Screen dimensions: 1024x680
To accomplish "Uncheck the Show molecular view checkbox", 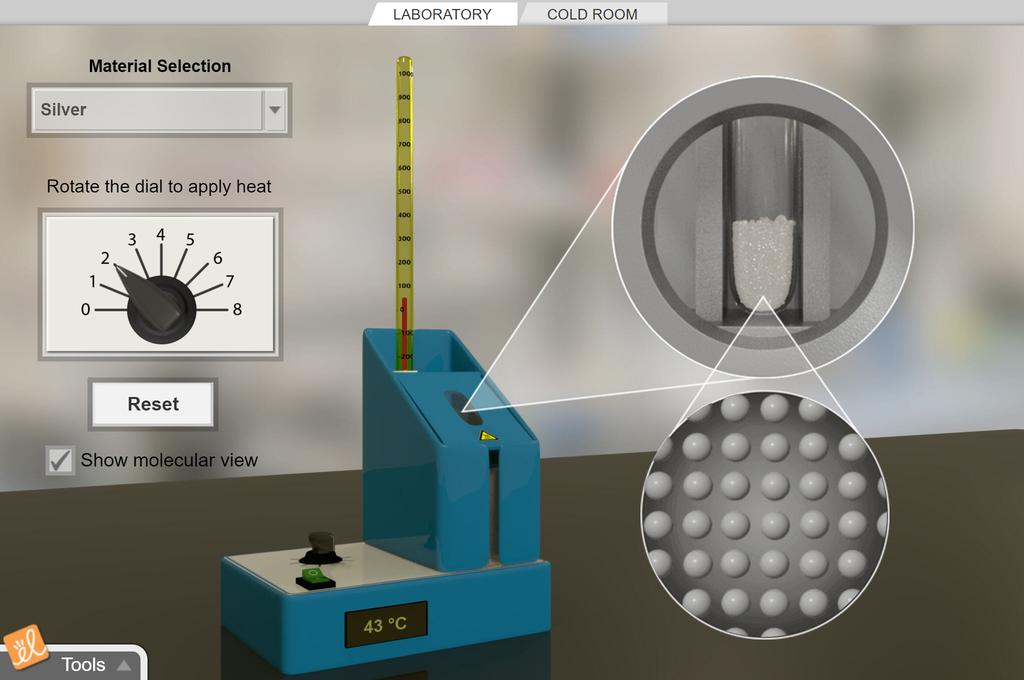I will coord(61,460).
